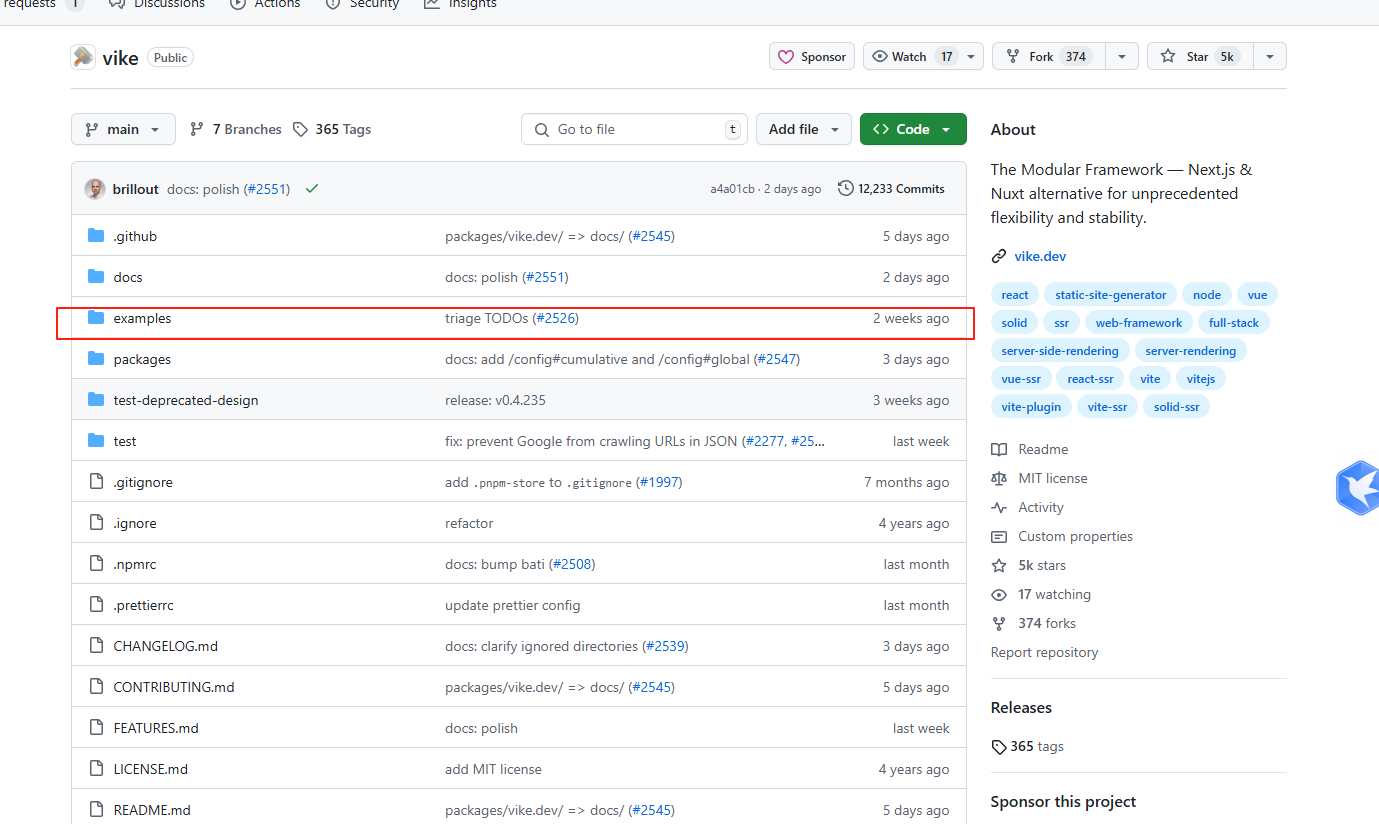Click the pulse icon beside Activity
This screenshot has width=1379, height=824.
coord(999,507)
